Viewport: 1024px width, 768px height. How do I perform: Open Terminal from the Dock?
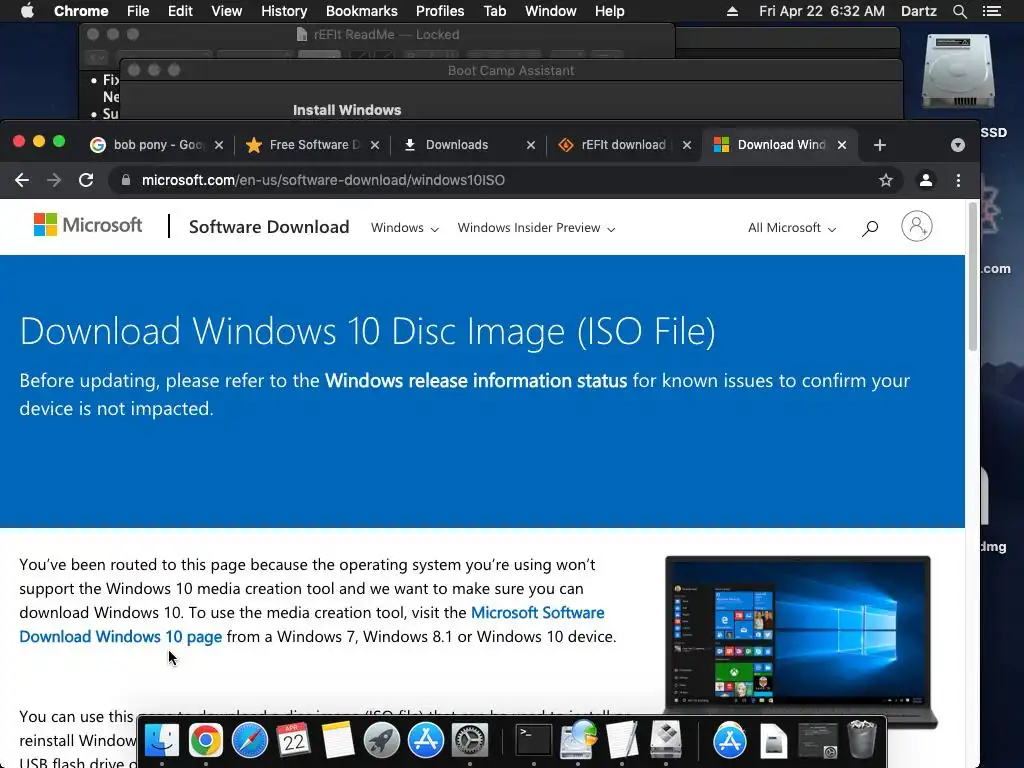point(534,741)
